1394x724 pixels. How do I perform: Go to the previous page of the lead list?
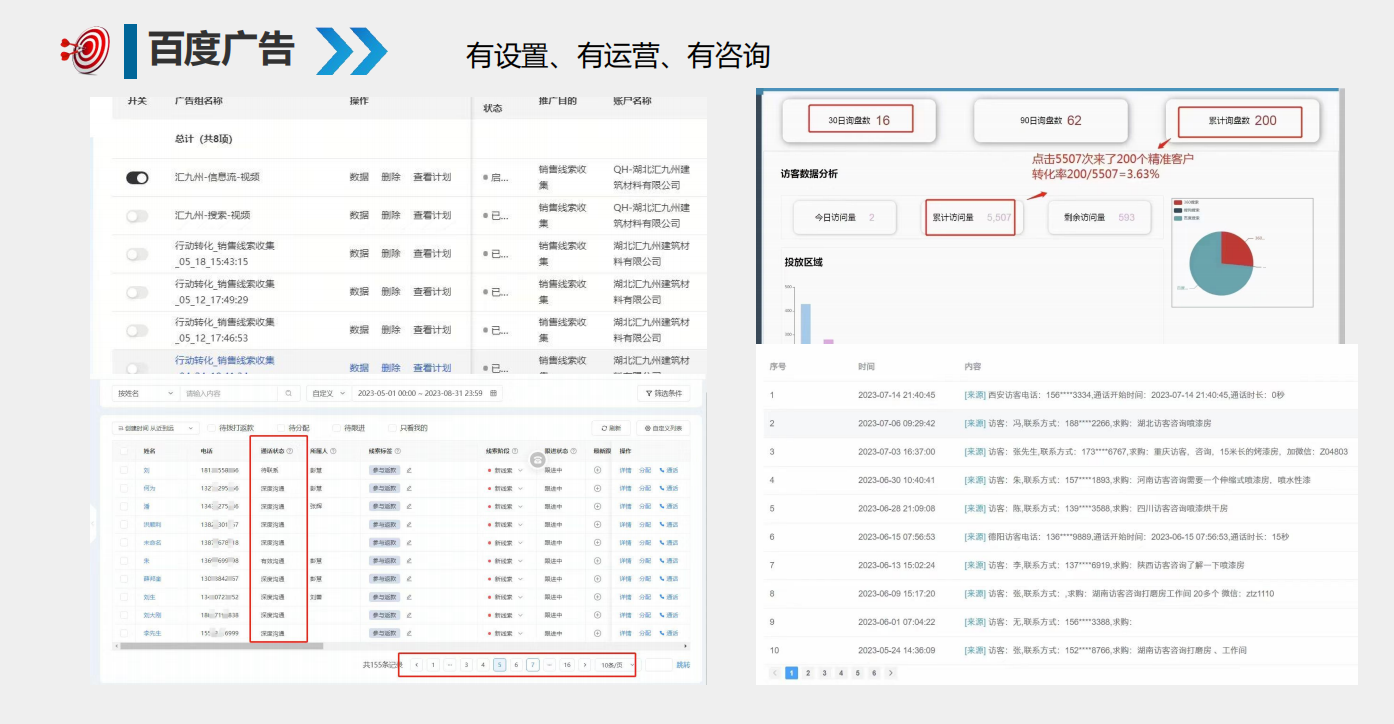(x=416, y=665)
